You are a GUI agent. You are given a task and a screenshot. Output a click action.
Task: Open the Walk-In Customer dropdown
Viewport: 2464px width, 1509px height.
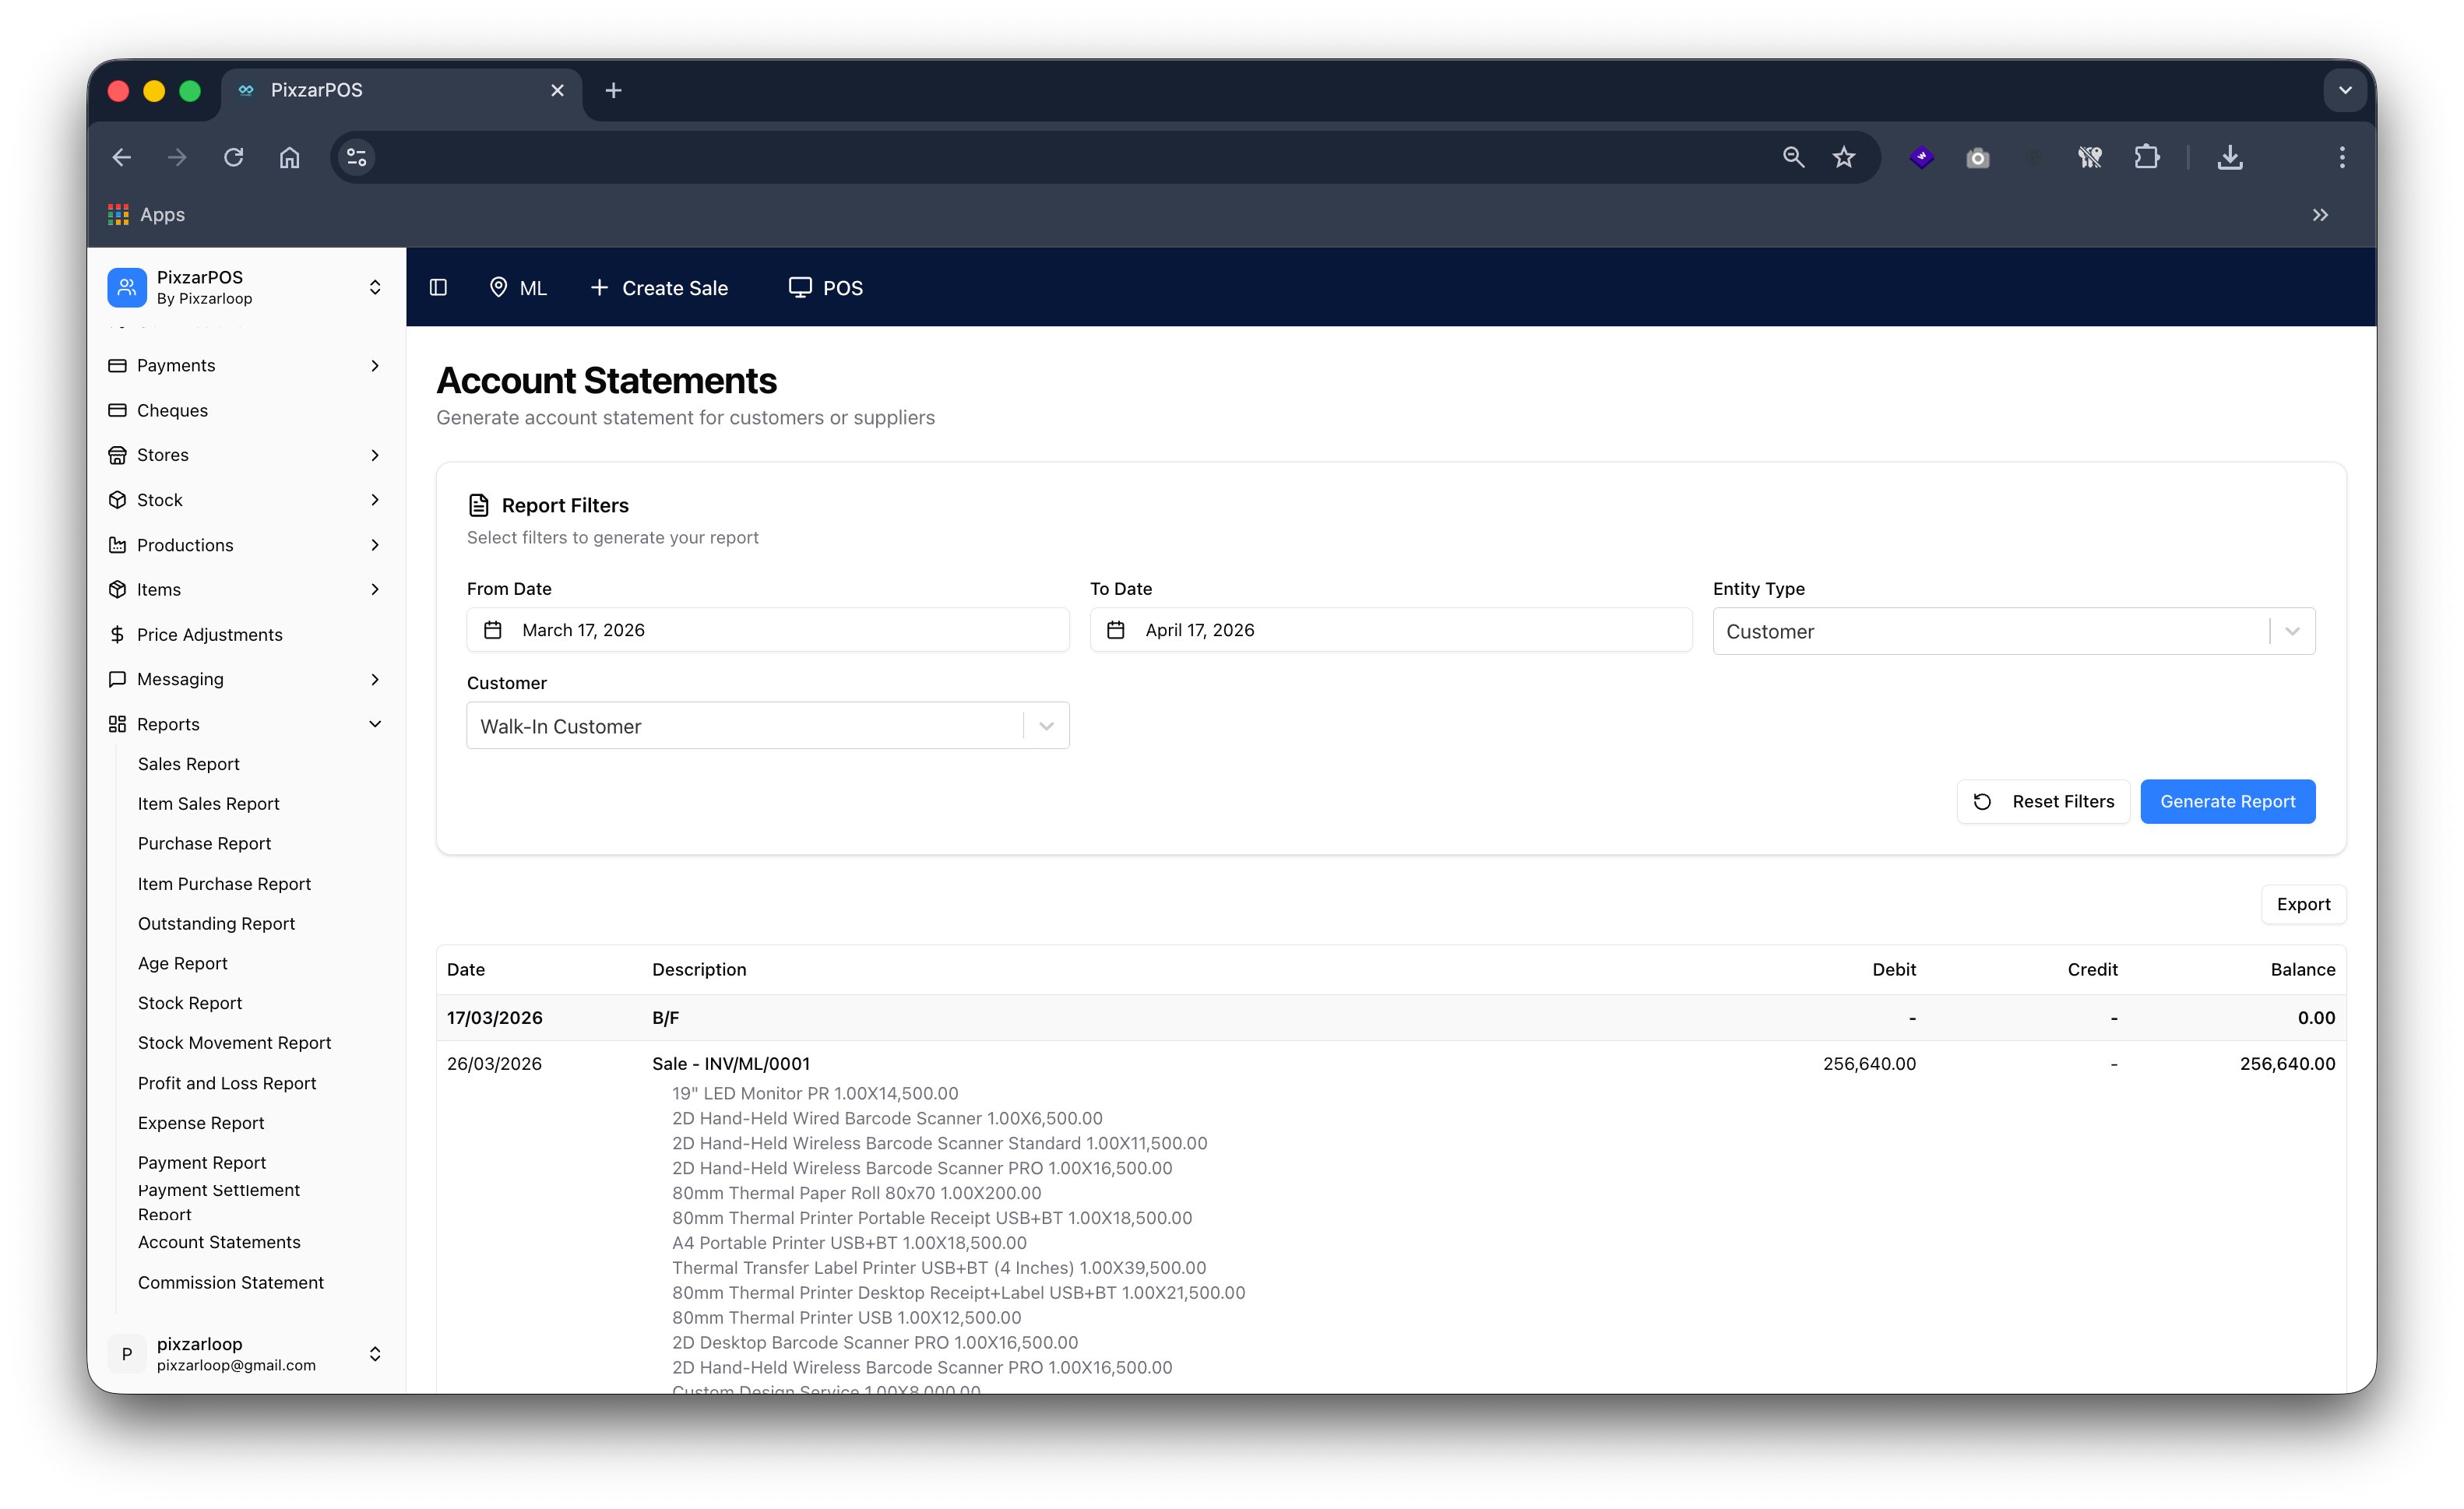pyautogui.click(x=1046, y=725)
